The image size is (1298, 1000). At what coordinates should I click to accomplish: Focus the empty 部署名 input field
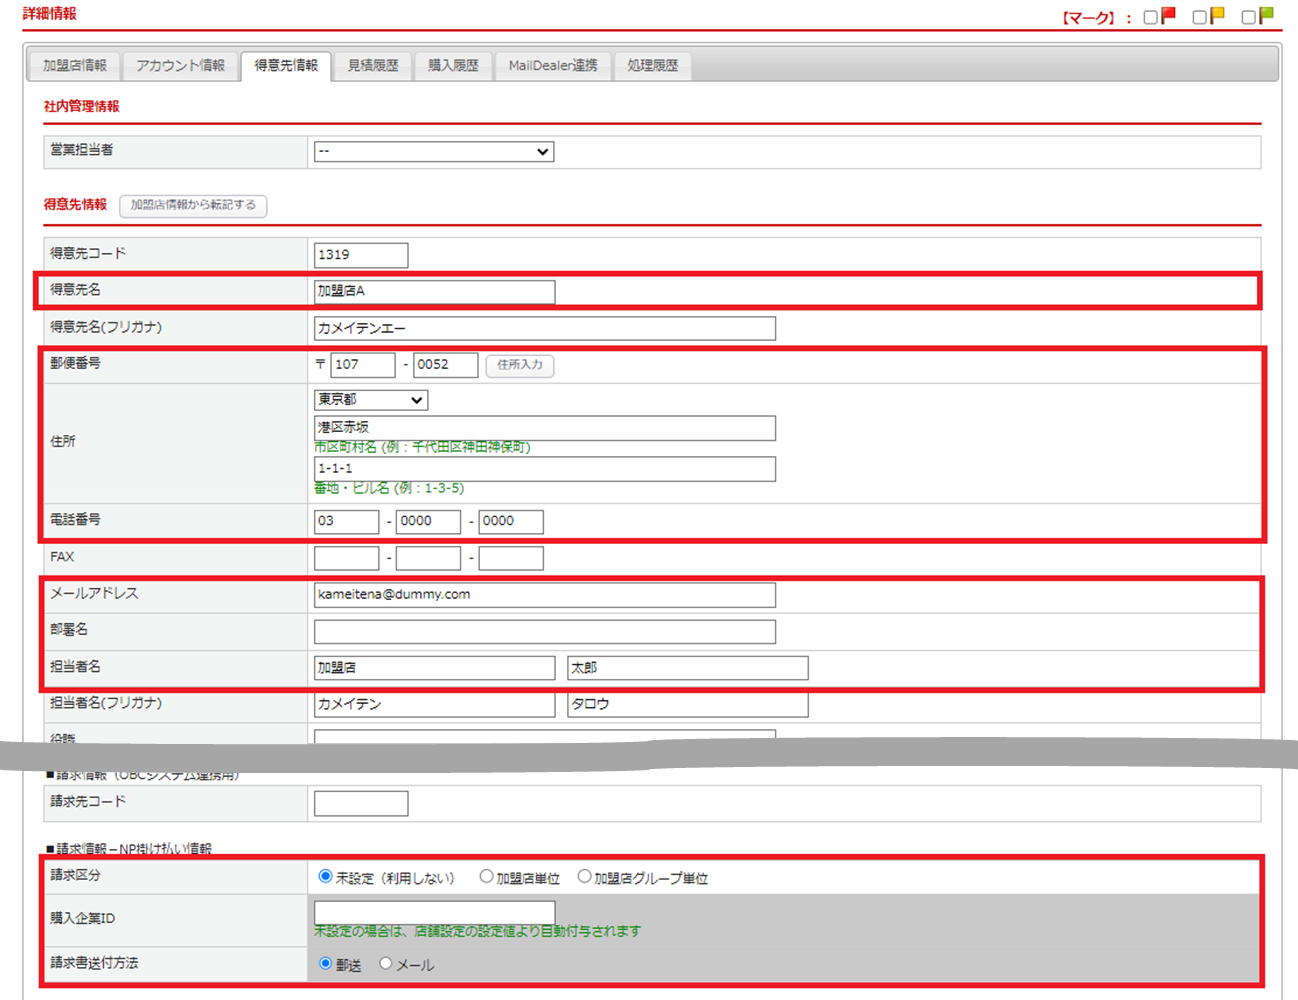tap(544, 632)
